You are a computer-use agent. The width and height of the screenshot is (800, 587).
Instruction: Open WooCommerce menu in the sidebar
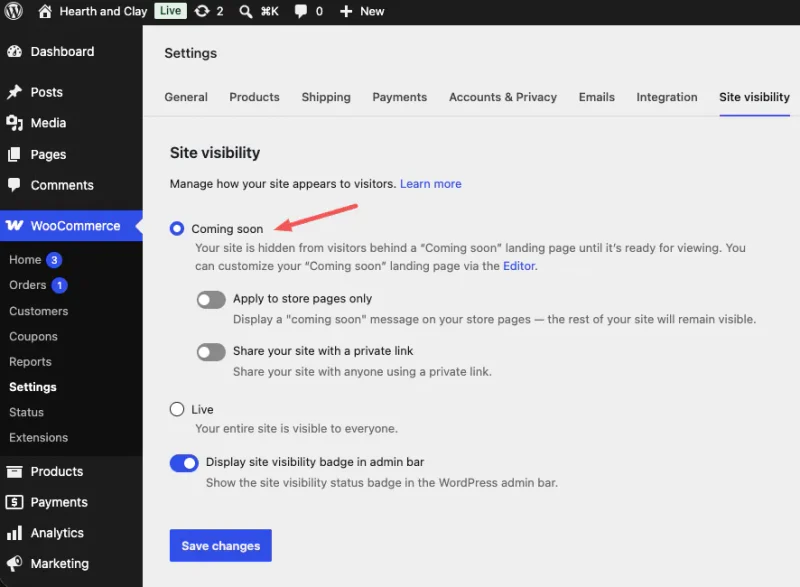pos(76,225)
